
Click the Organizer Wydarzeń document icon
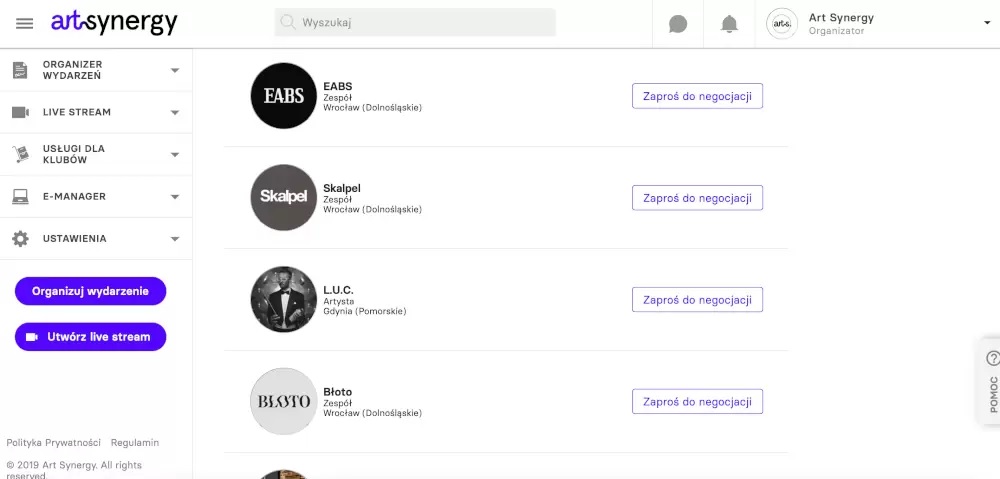(x=20, y=70)
